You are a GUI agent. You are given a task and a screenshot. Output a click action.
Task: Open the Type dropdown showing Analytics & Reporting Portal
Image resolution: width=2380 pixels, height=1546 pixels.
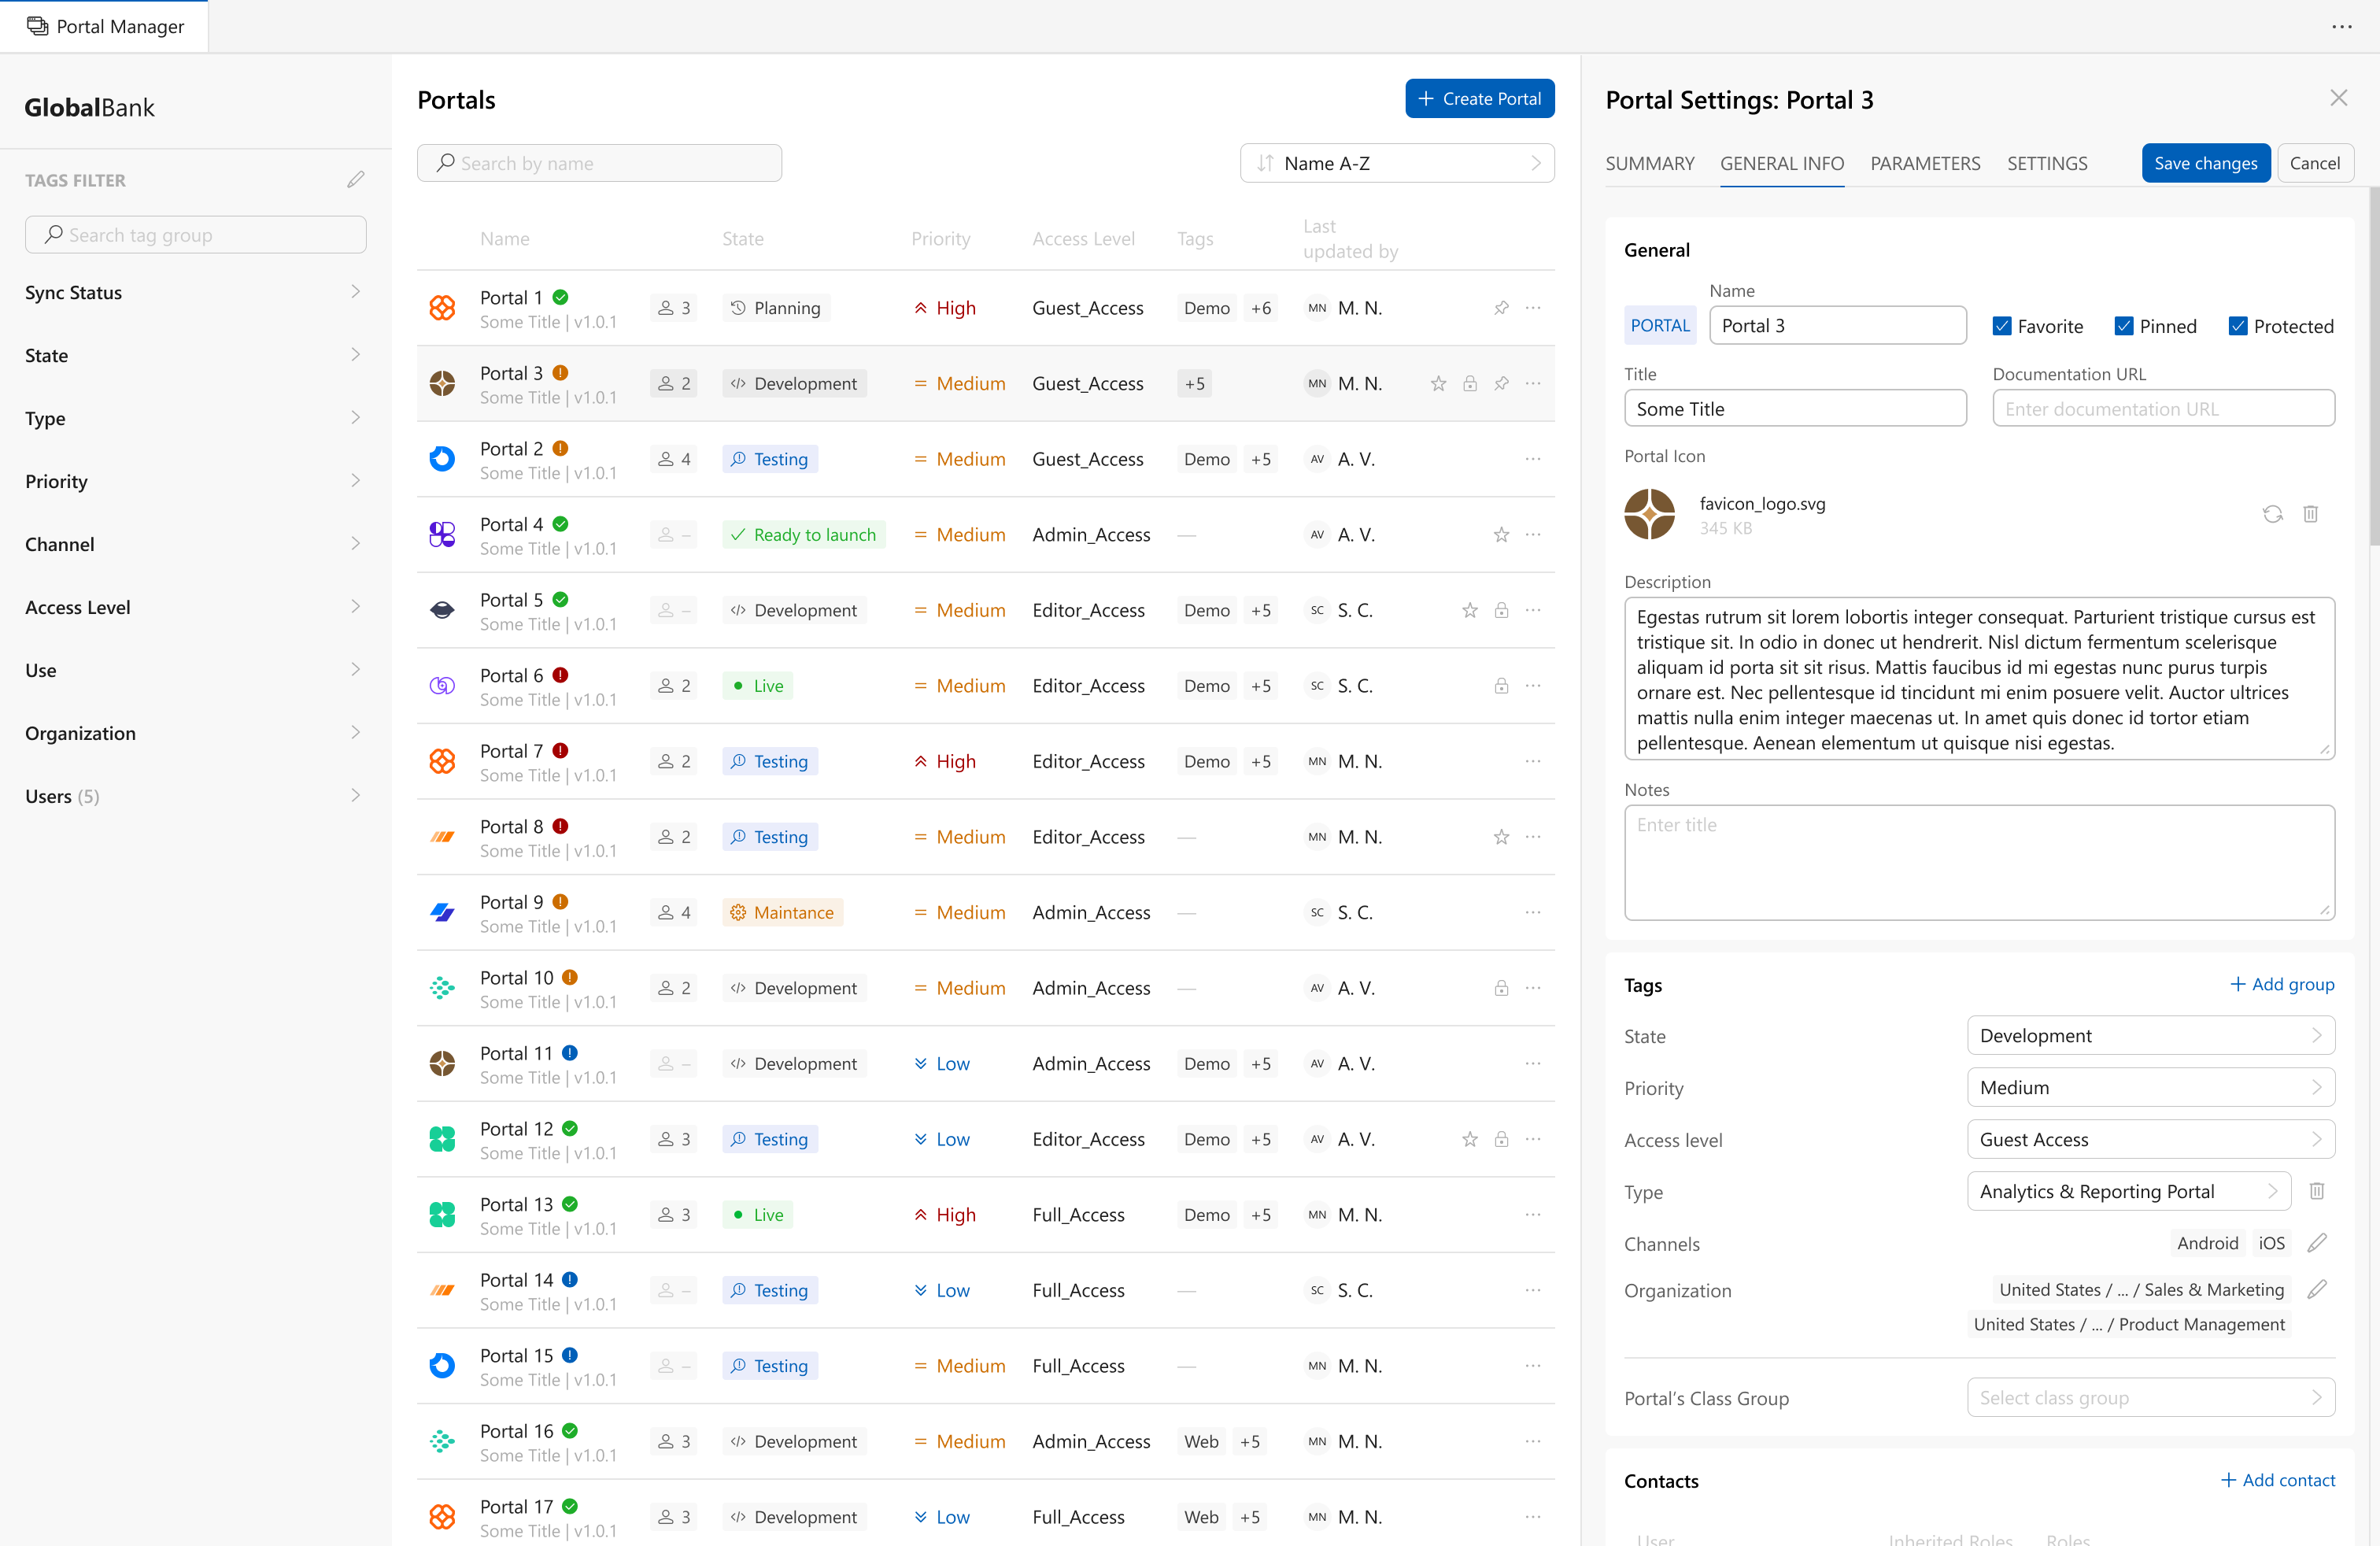(x=2129, y=1192)
